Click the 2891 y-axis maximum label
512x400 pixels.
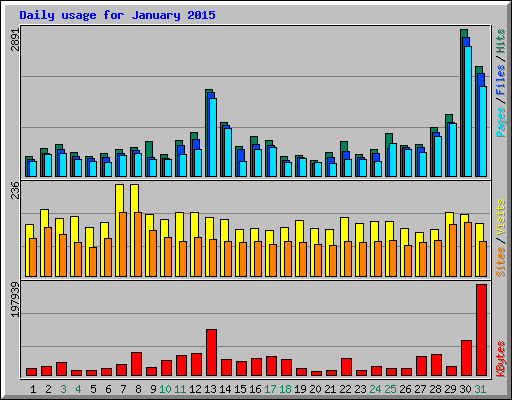tap(15, 40)
